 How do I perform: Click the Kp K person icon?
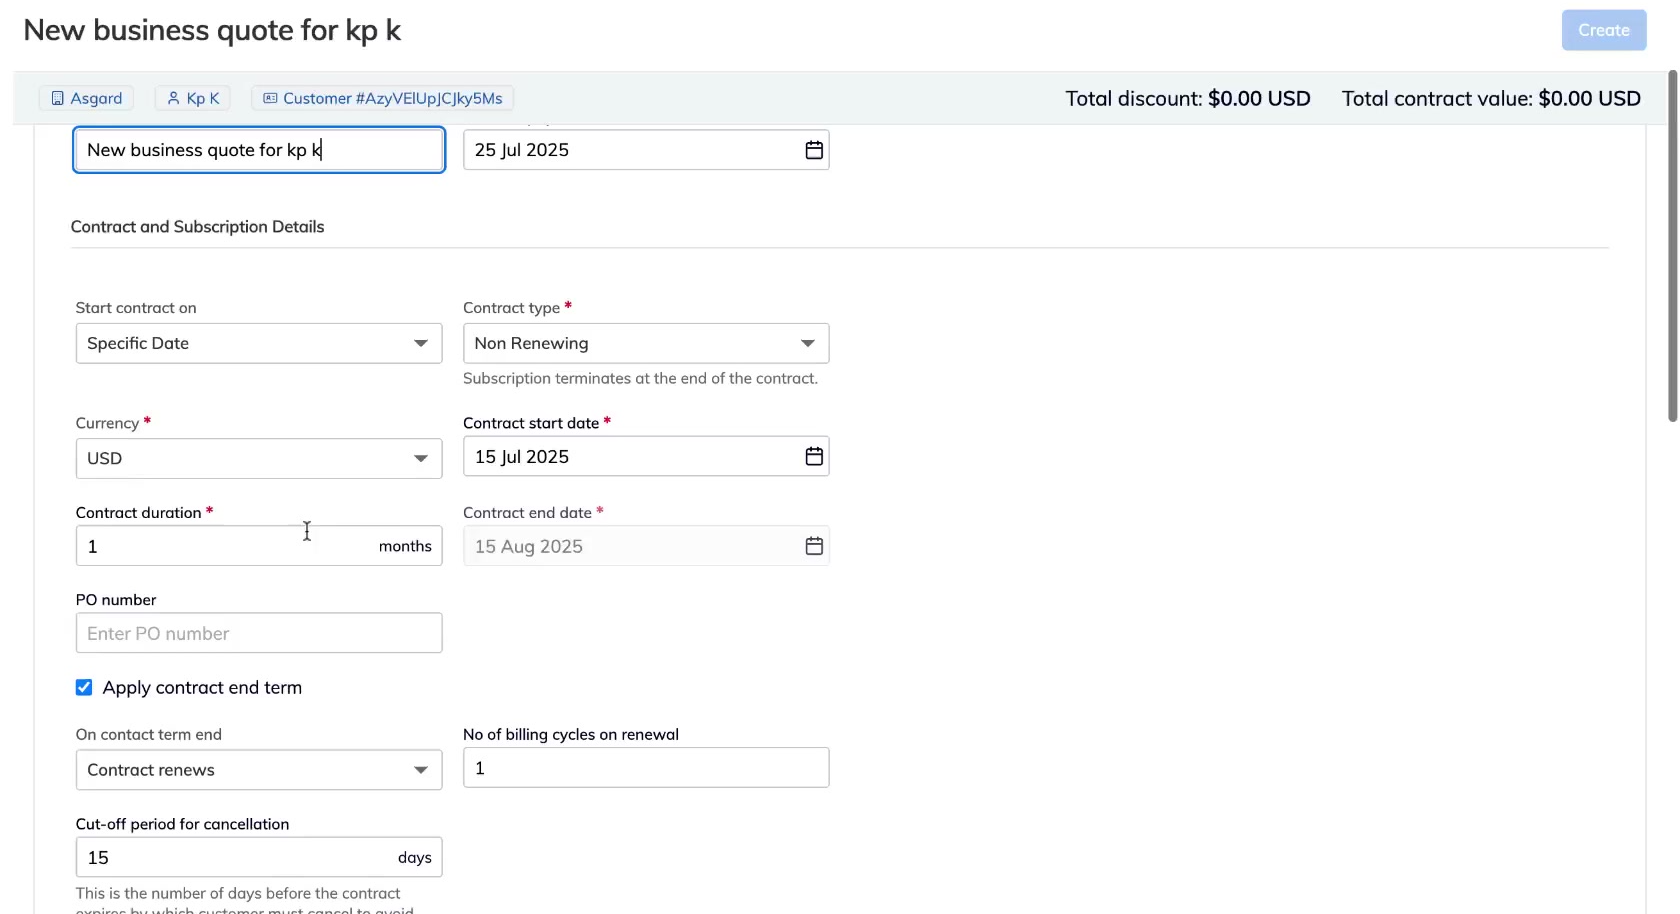click(x=173, y=98)
